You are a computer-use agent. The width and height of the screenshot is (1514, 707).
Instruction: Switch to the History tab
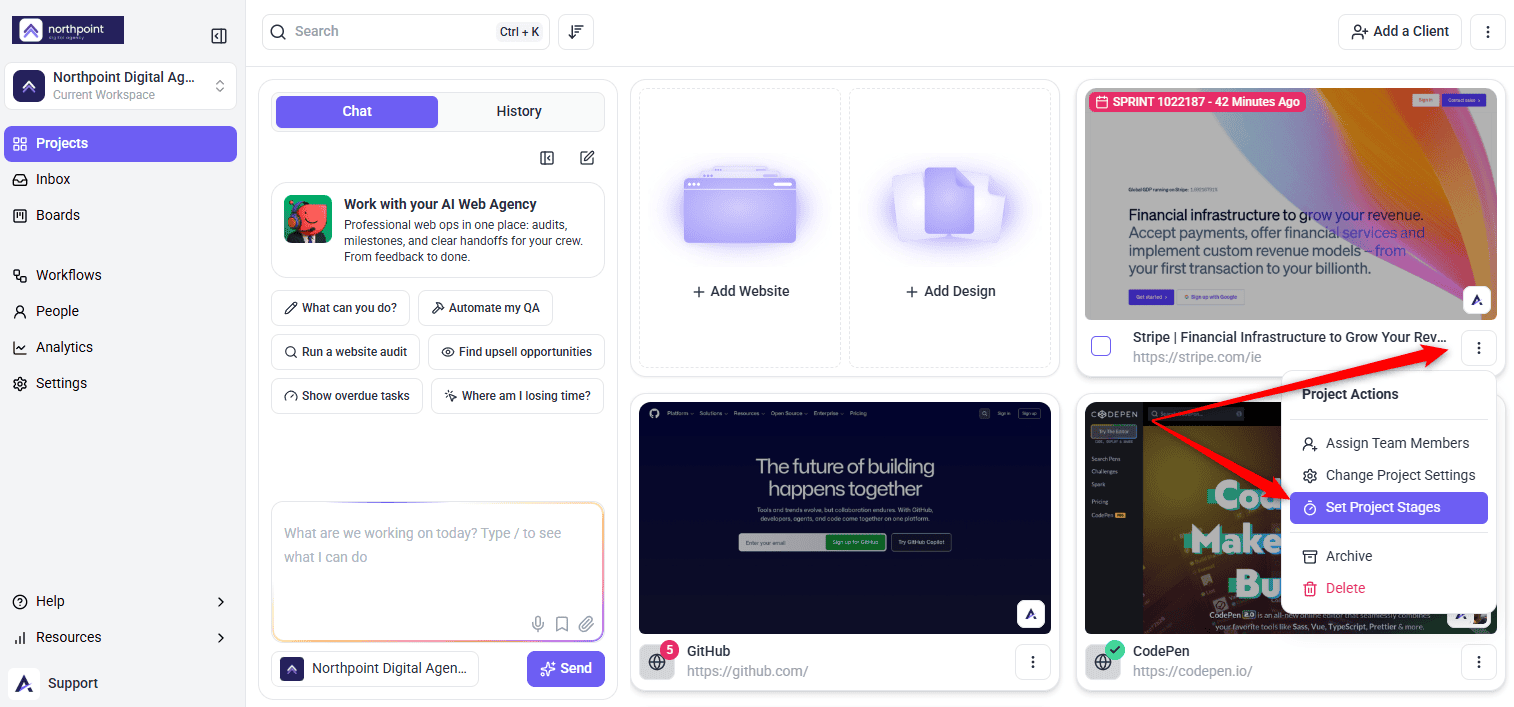[x=519, y=111]
